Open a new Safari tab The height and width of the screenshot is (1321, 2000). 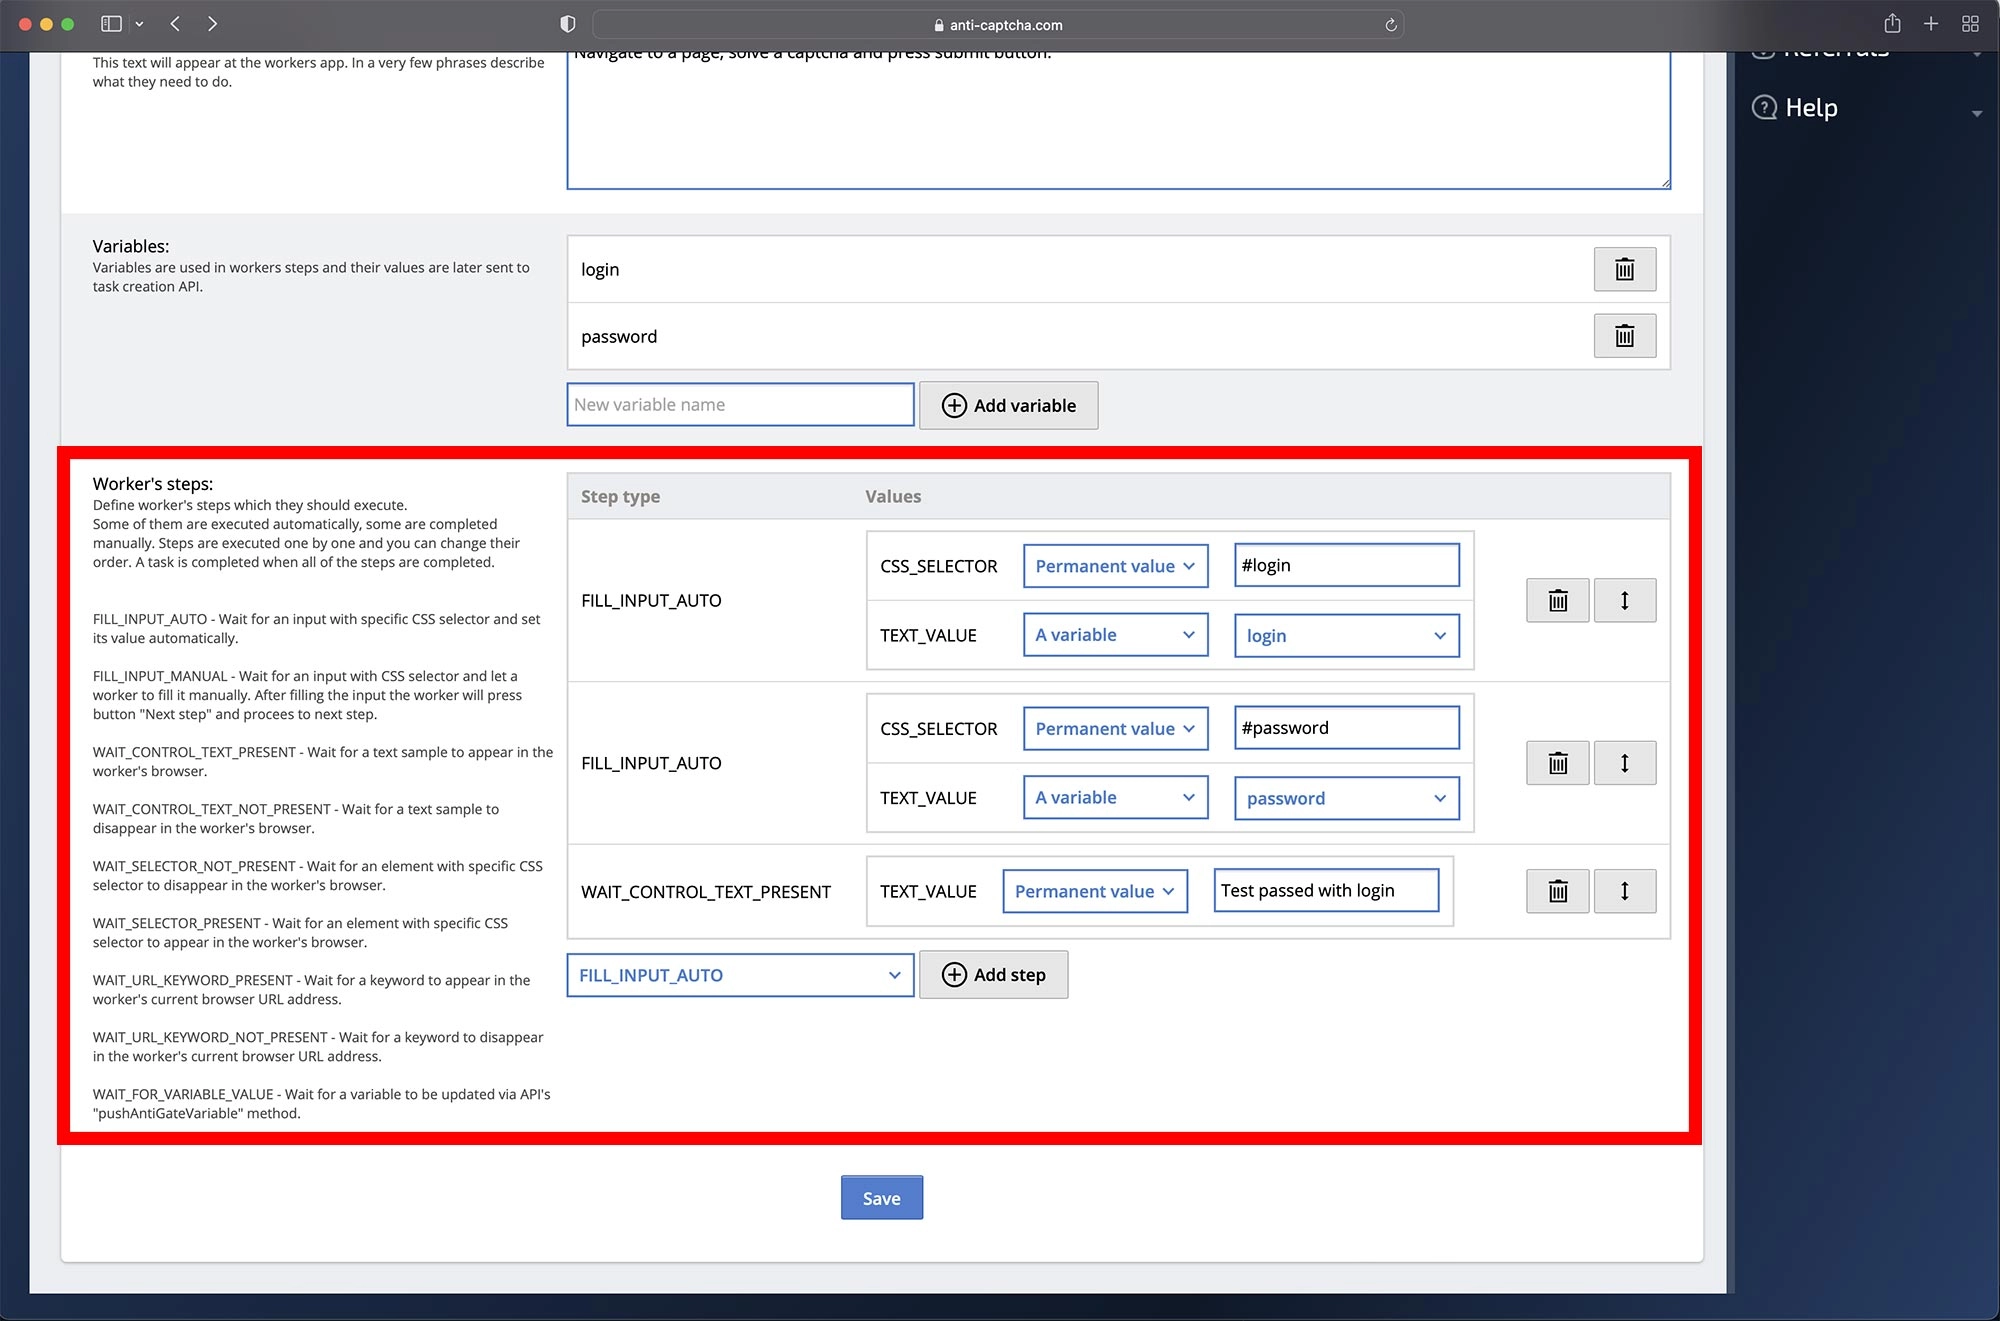(x=1931, y=24)
